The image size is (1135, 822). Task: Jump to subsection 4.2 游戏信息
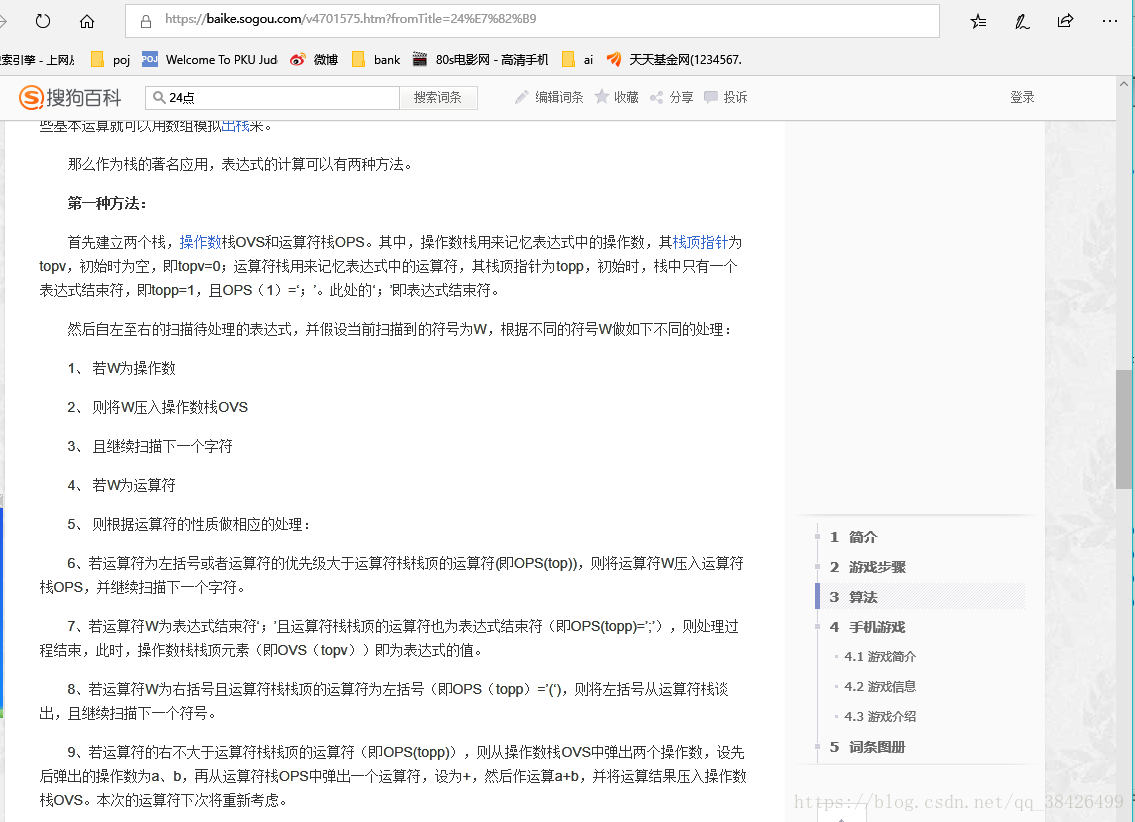879,686
